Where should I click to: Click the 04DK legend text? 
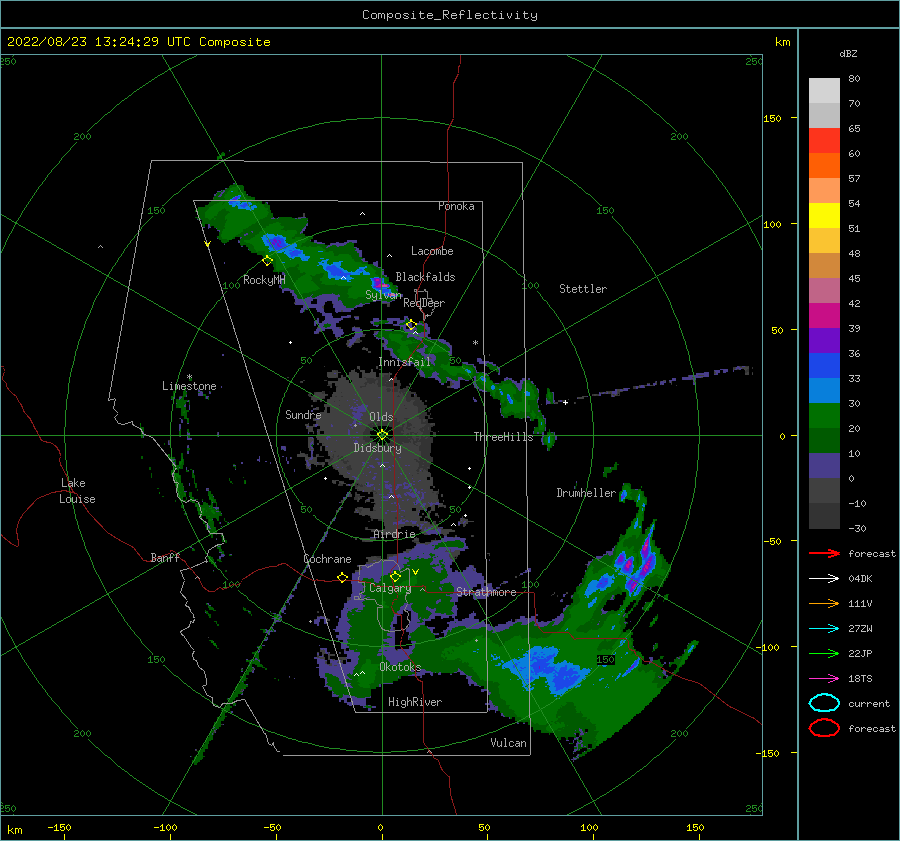(x=860, y=579)
